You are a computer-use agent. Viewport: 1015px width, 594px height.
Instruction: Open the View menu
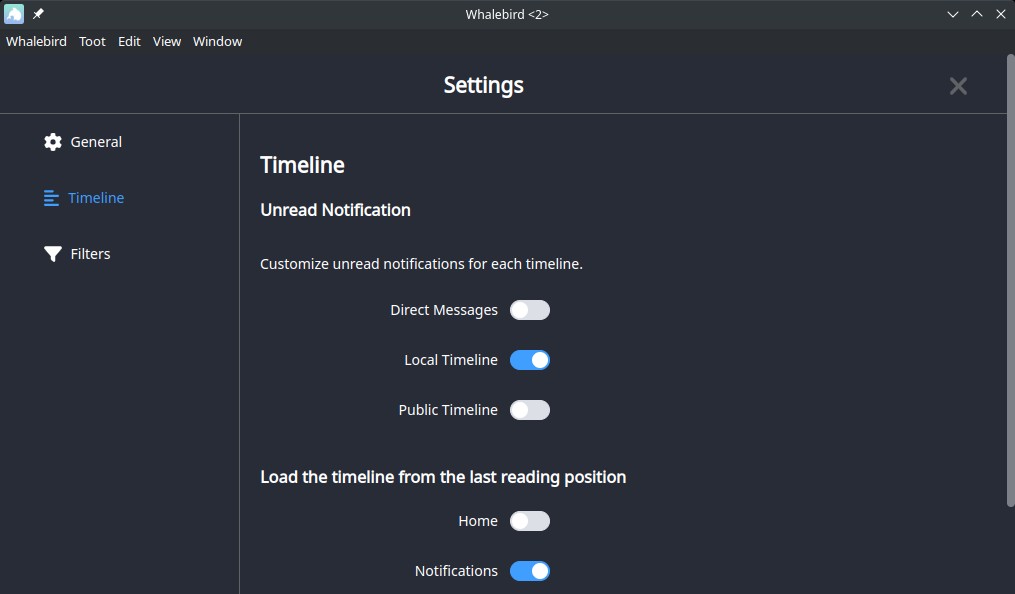[x=166, y=41]
